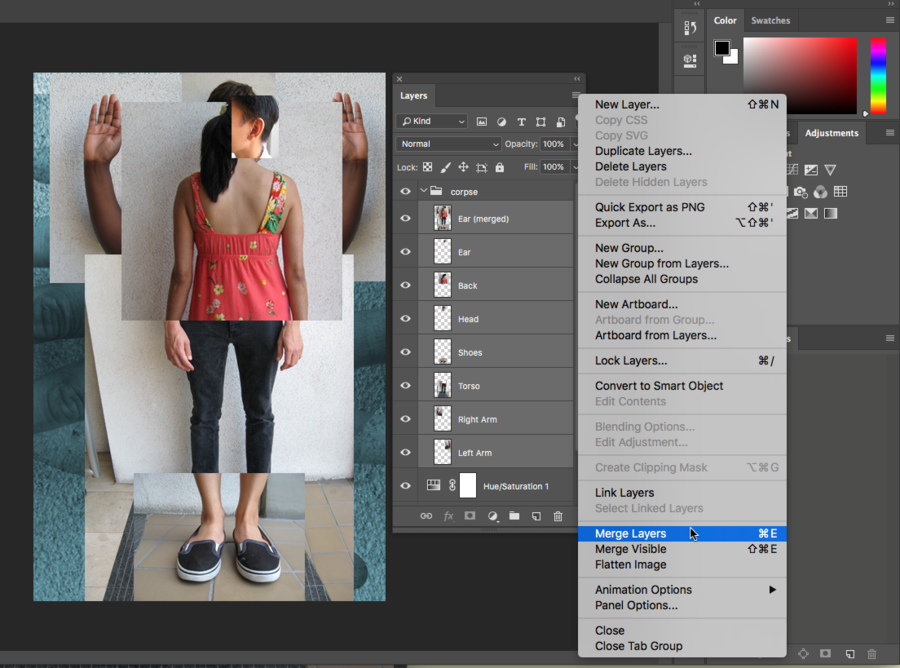Viewport: 900px width, 668px height.
Task: Click the create new layer icon
Action: (x=536, y=516)
